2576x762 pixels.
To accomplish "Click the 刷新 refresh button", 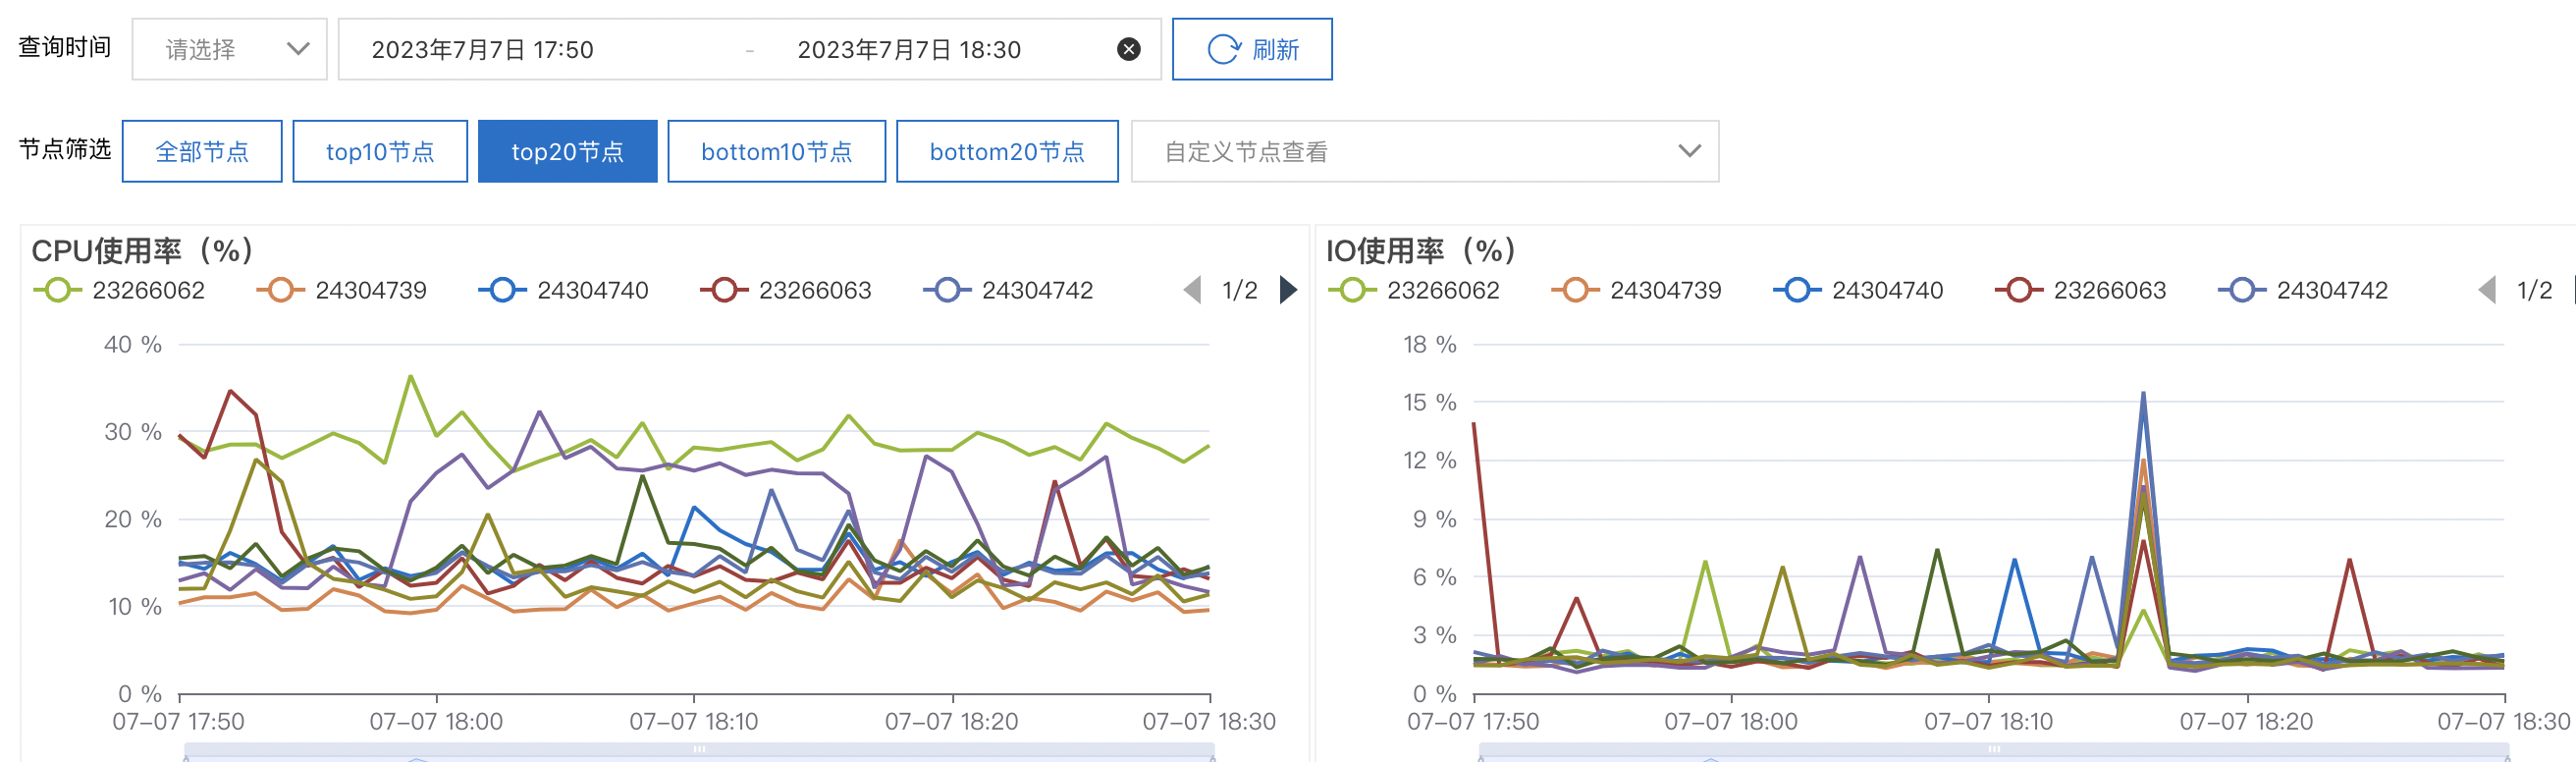I will (x=1252, y=49).
